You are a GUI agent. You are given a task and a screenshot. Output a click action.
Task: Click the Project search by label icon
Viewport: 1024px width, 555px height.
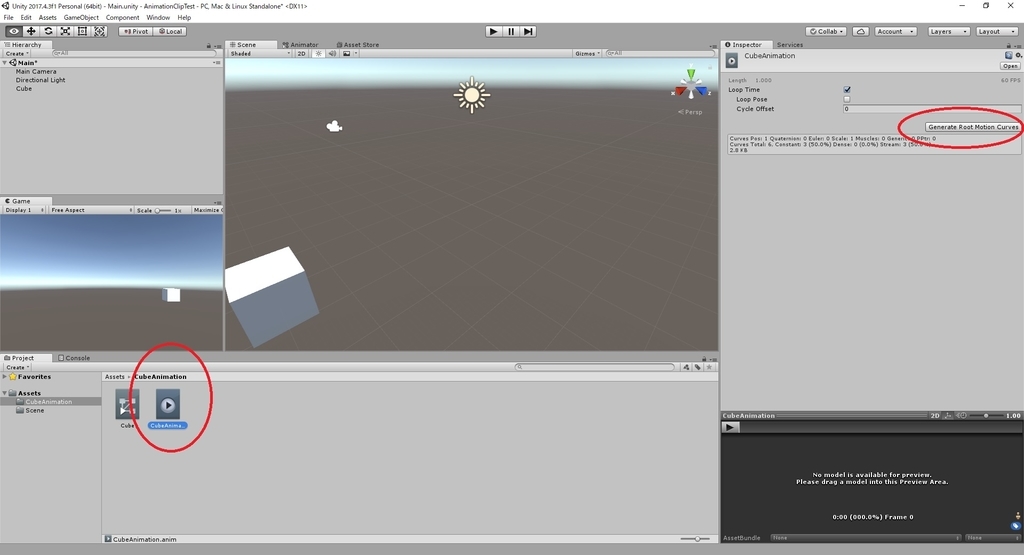[697, 367]
